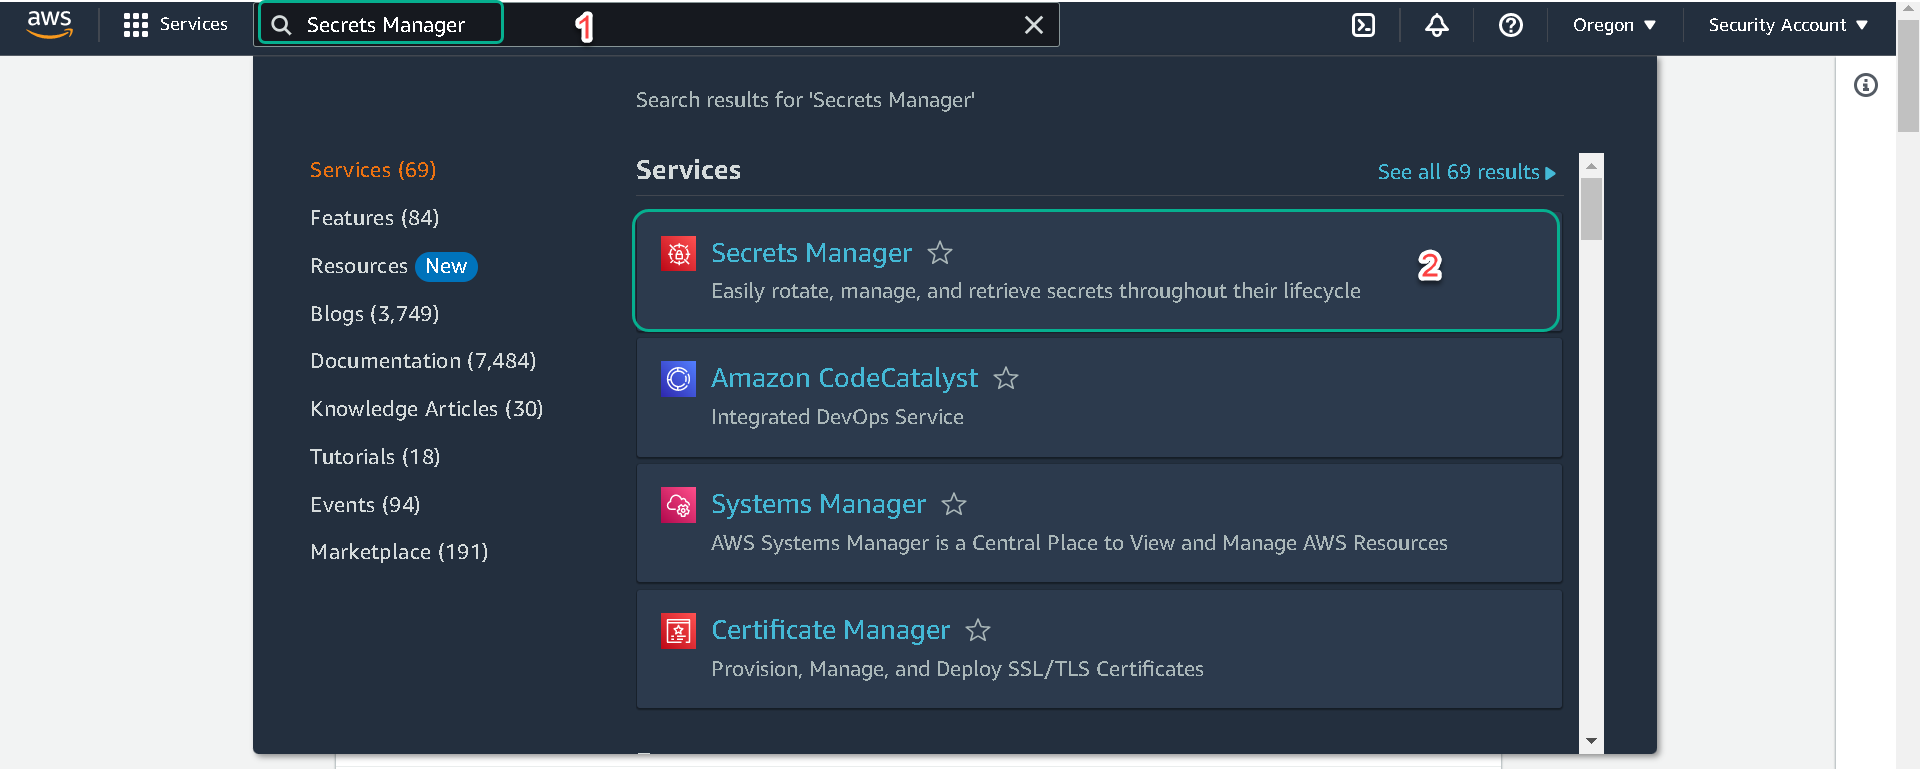Expand the Security Account dropdown
Screen dimensions: 1920x769
(1788, 25)
